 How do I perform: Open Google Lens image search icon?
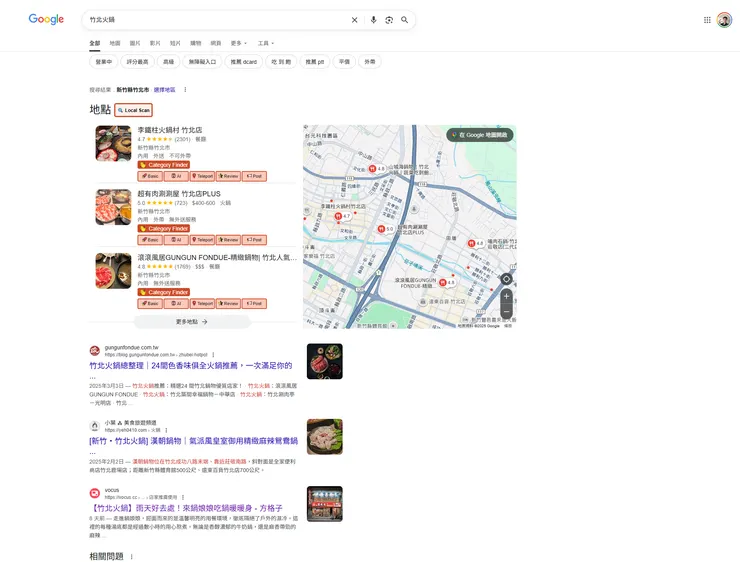(x=389, y=20)
